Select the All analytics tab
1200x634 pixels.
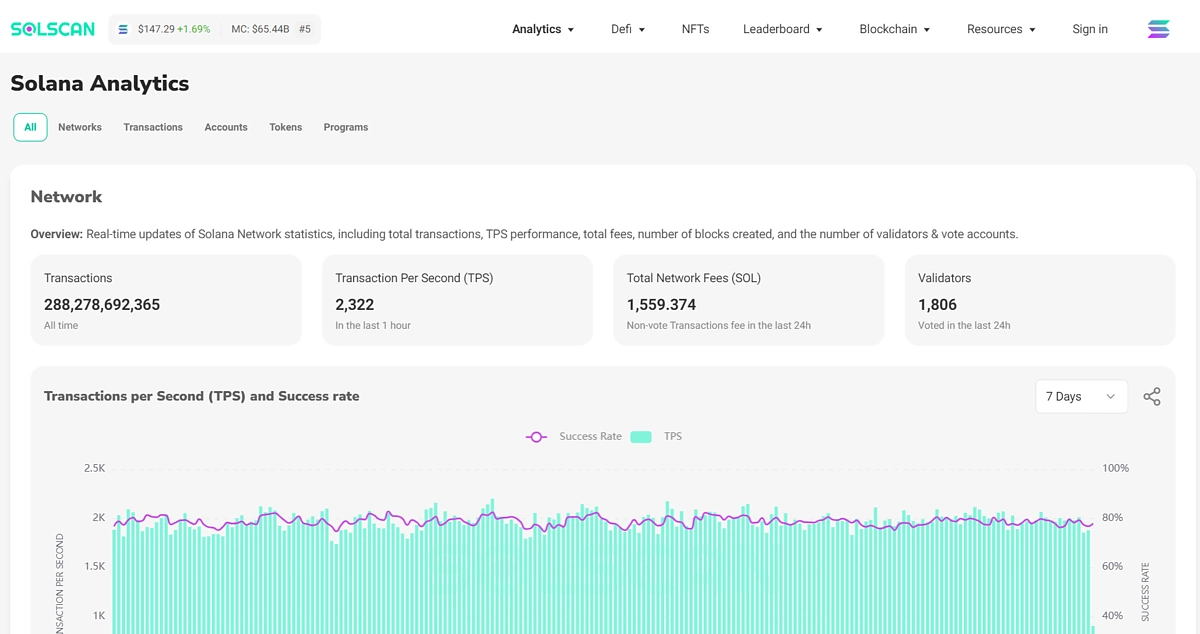[x=30, y=127]
